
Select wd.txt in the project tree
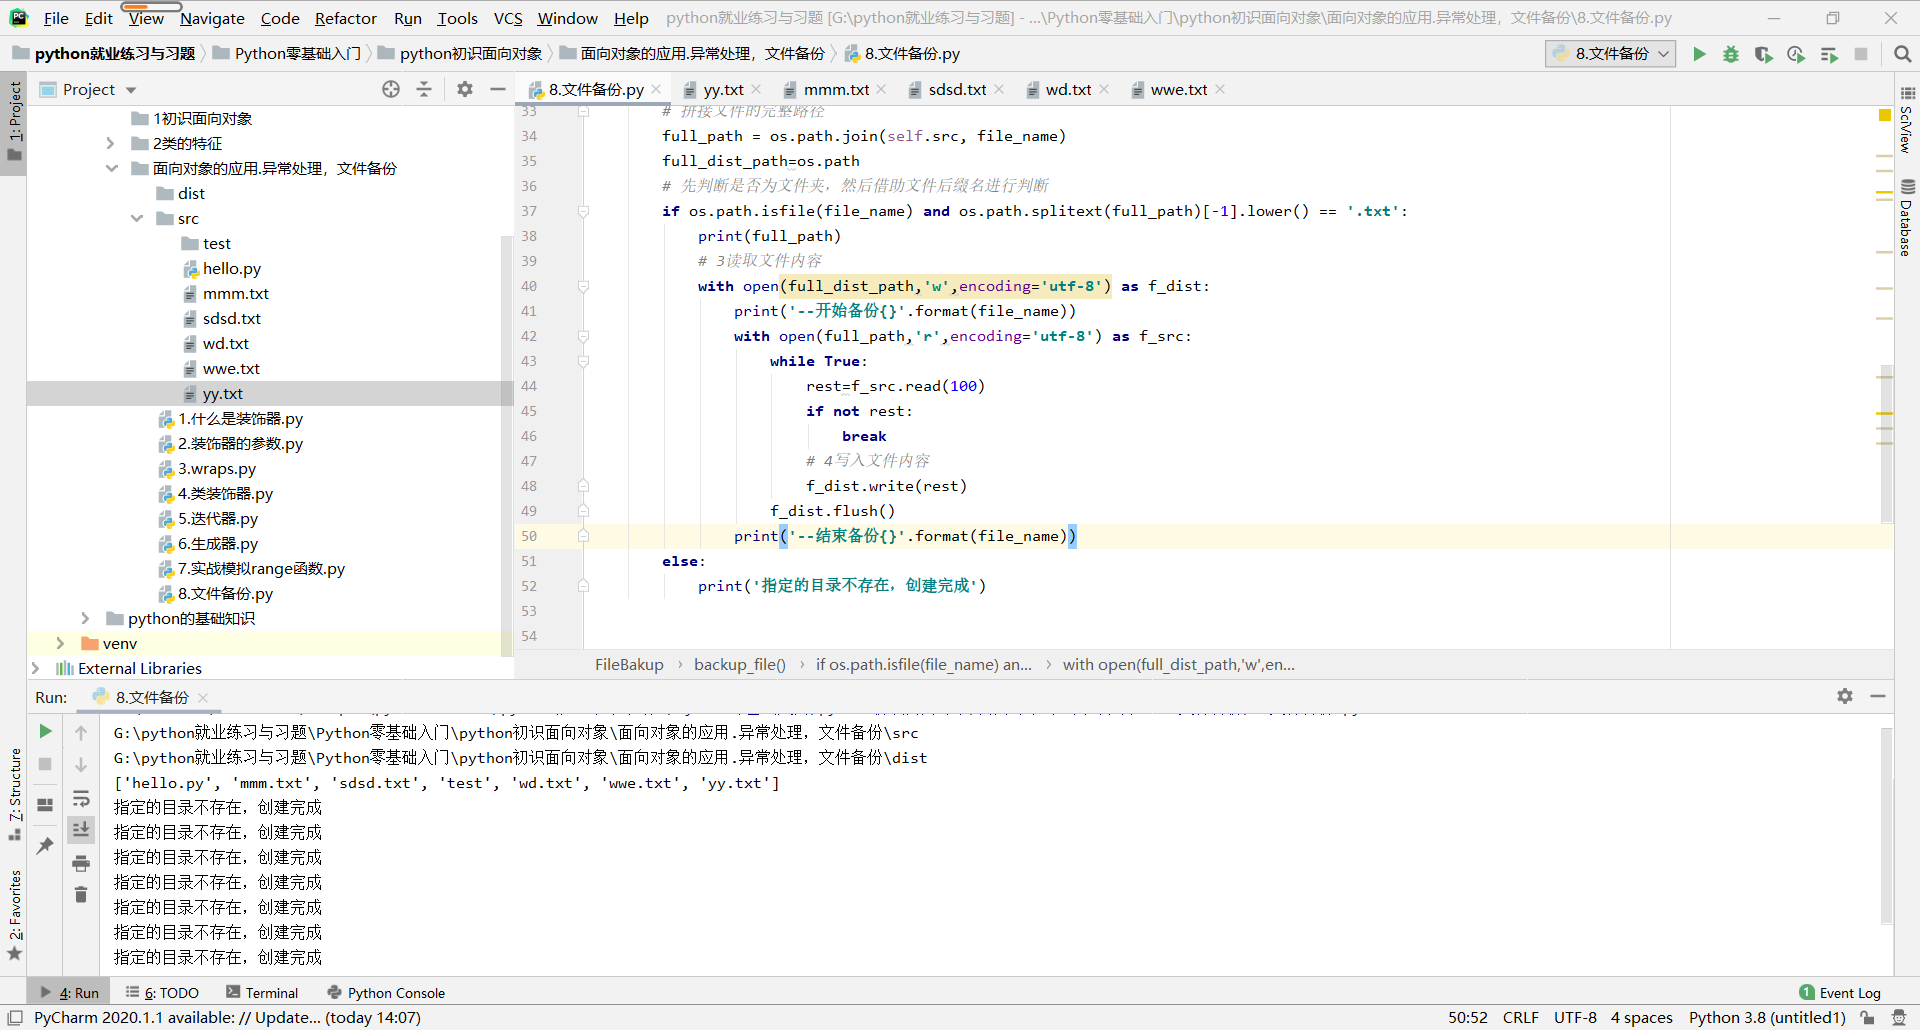point(226,344)
